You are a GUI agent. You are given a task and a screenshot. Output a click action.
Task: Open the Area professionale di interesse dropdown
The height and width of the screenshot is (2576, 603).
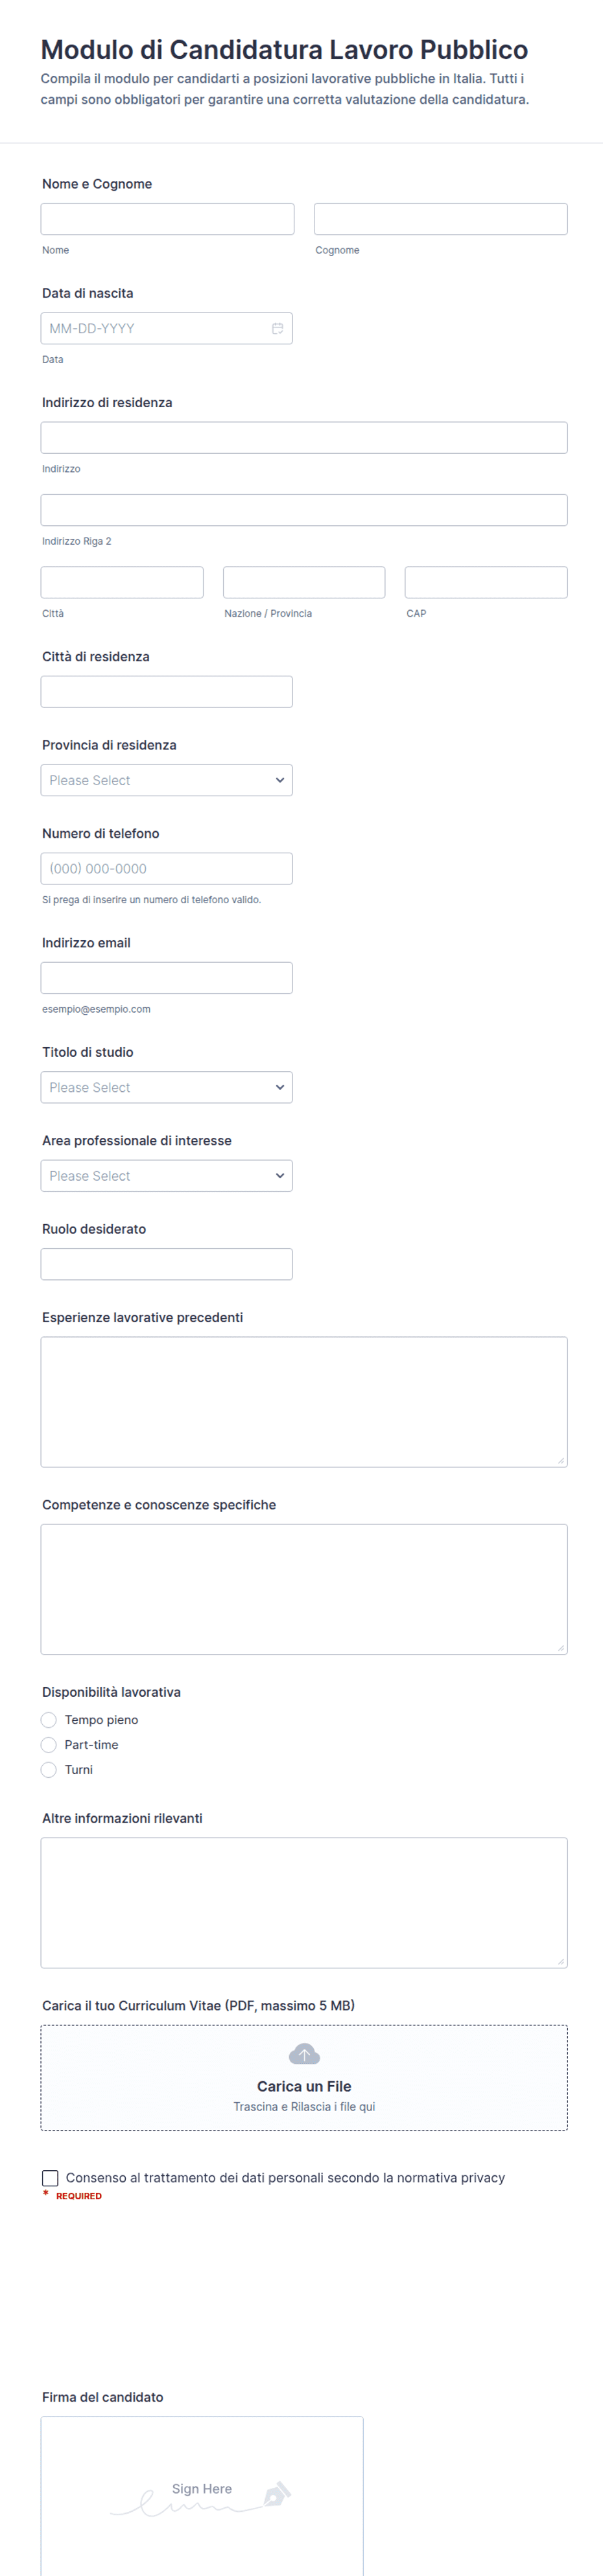(x=167, y=1176)
